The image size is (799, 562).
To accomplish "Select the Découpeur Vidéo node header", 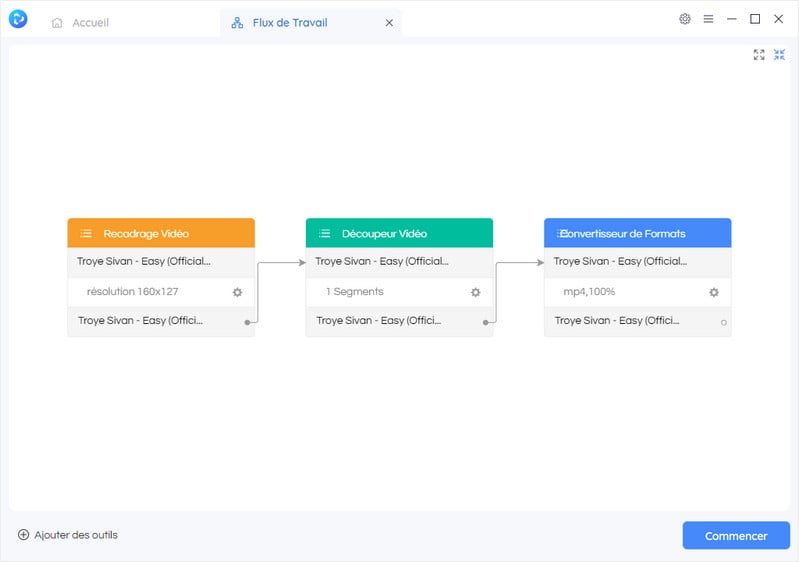I will (x=400, y=233).
